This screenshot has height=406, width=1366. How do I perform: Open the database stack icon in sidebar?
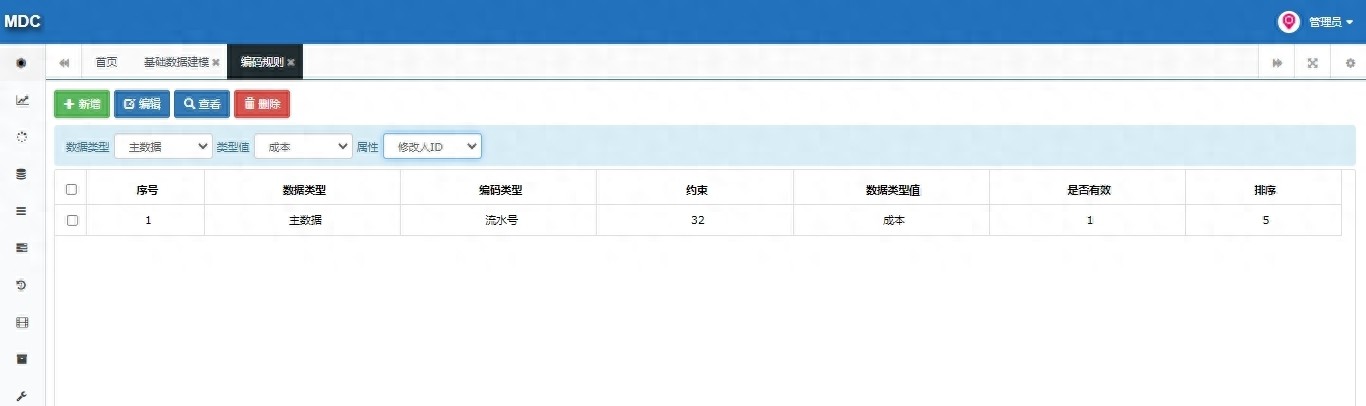pos(22,174)
